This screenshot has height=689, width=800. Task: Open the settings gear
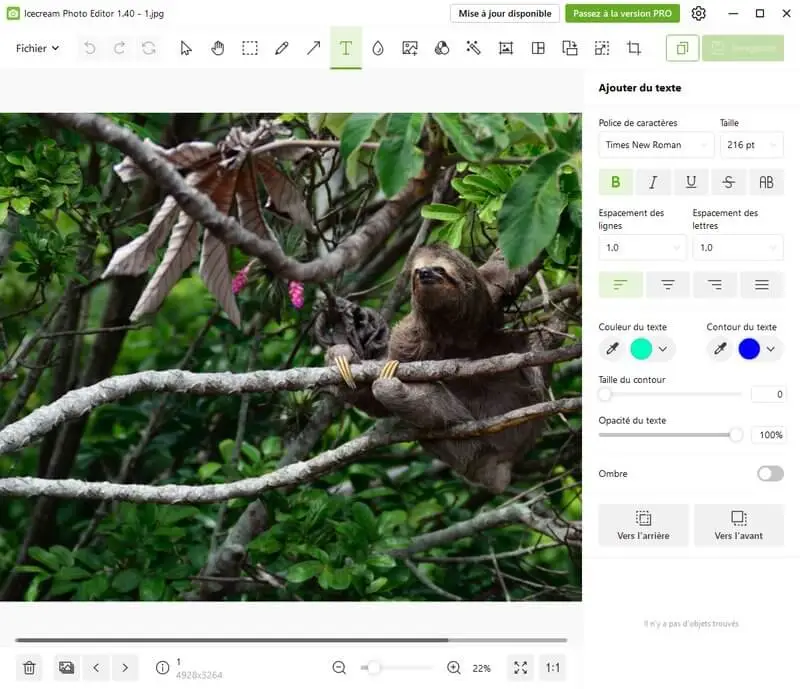tap(698, 13)
